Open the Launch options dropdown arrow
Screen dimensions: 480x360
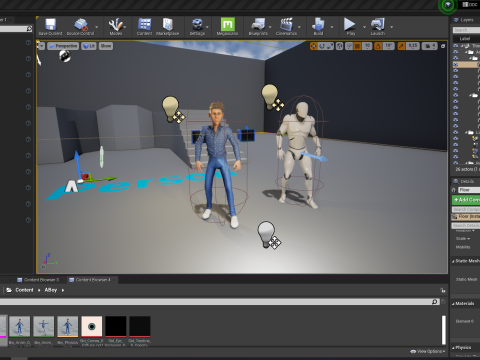coord(392,27)
